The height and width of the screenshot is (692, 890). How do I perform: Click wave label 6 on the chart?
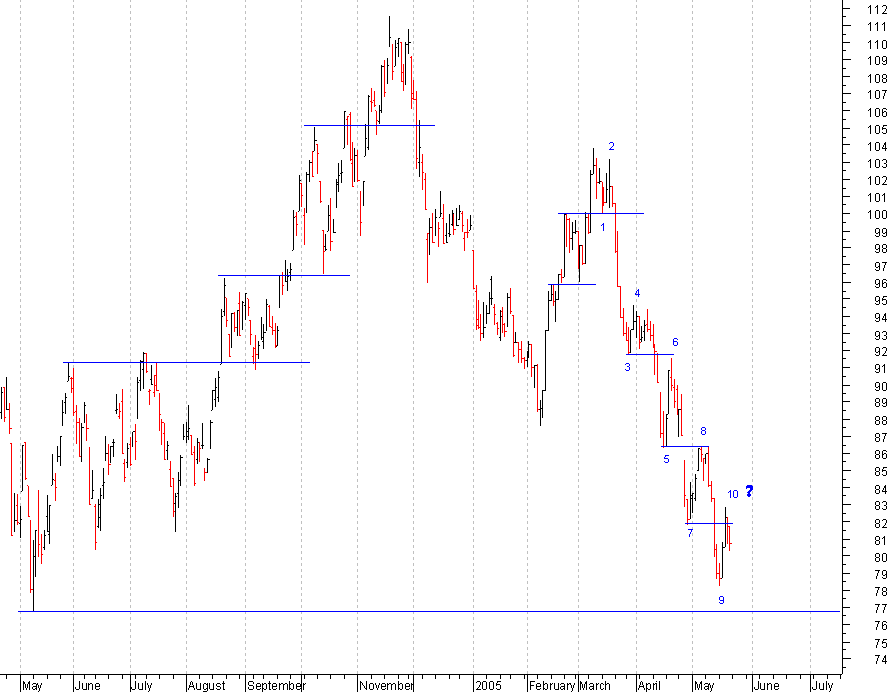pyautogui.click(x=675, y=342)
